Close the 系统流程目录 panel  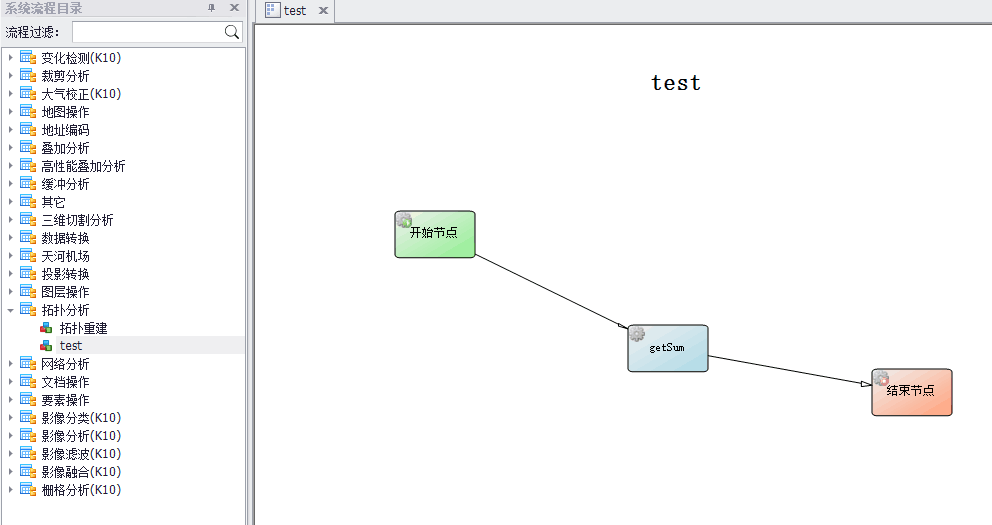234,8
